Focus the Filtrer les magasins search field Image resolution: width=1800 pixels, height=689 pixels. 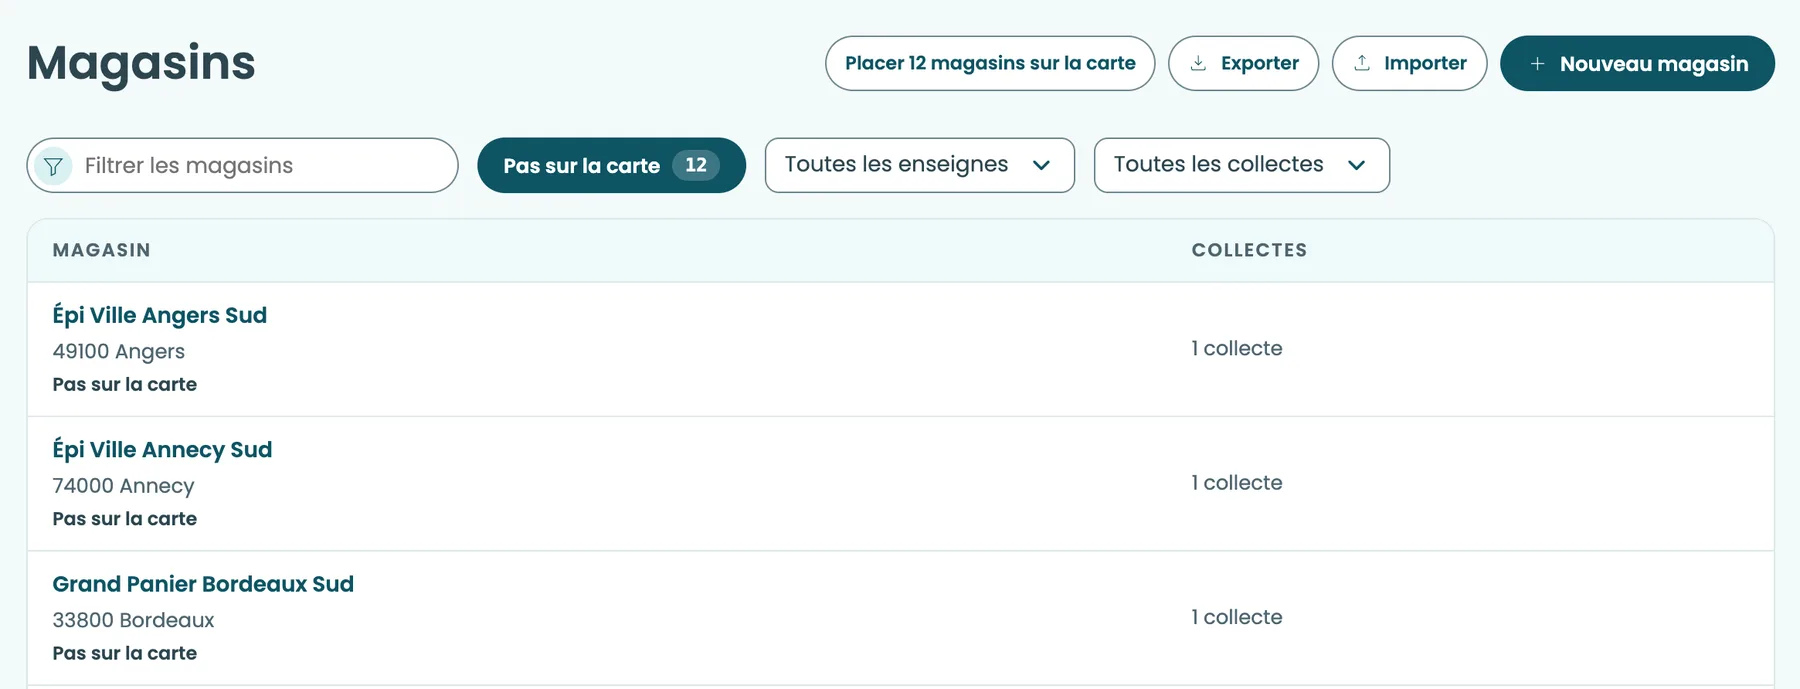pyautogui.click(x=242, y=165)
